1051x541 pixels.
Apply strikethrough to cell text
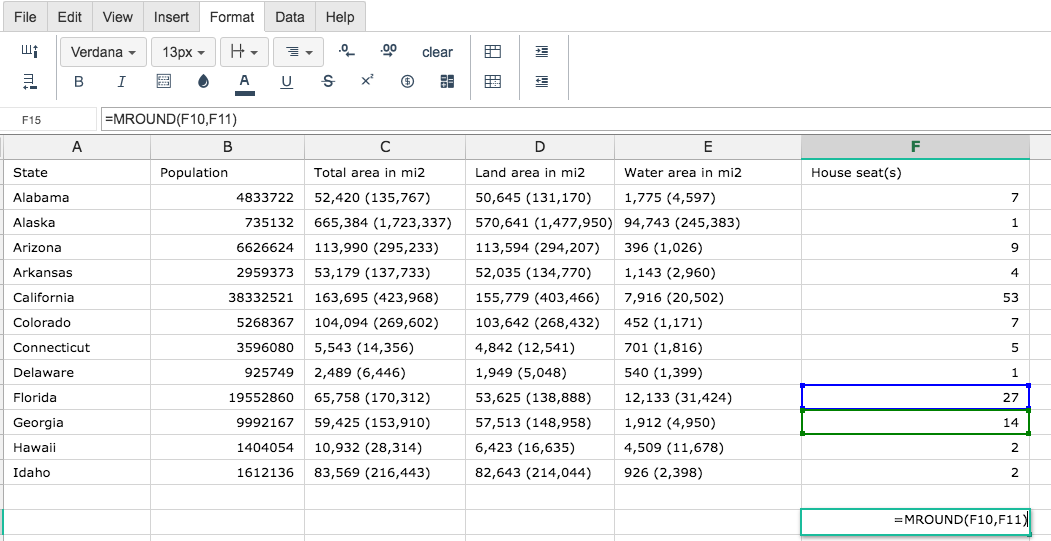click(x=328, y=82)
